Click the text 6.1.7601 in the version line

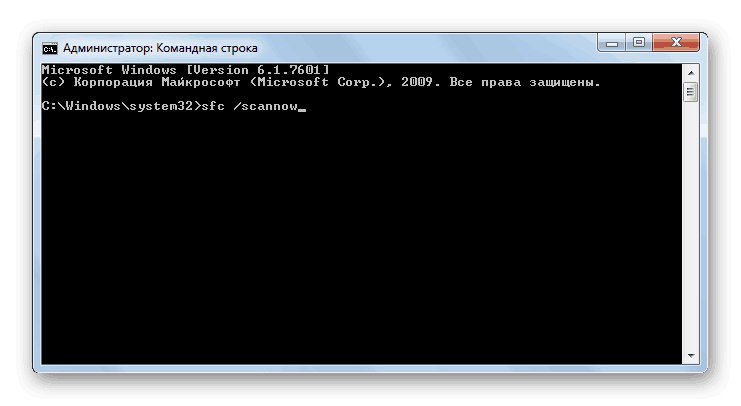pyautogui.click(x=289, y=70)
